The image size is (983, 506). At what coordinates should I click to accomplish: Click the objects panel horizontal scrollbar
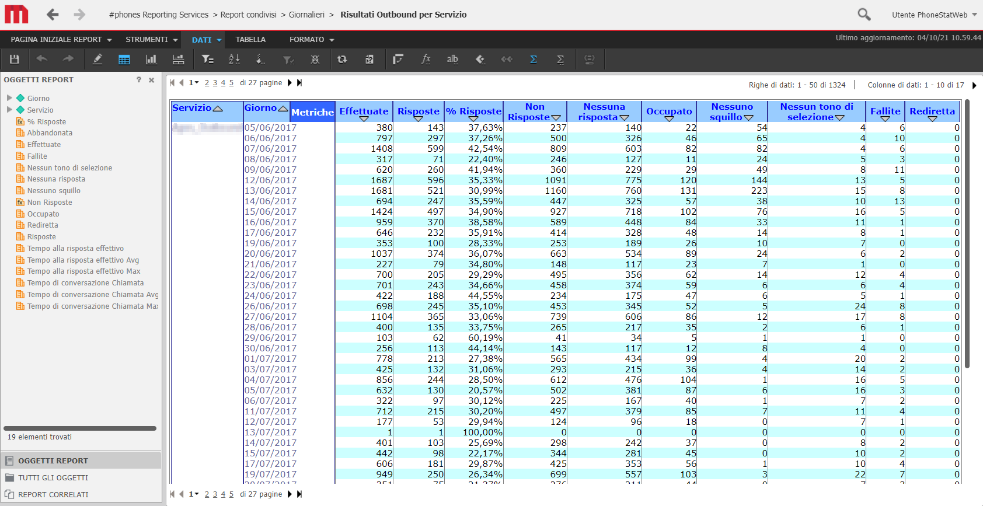(x=80, y=428)
